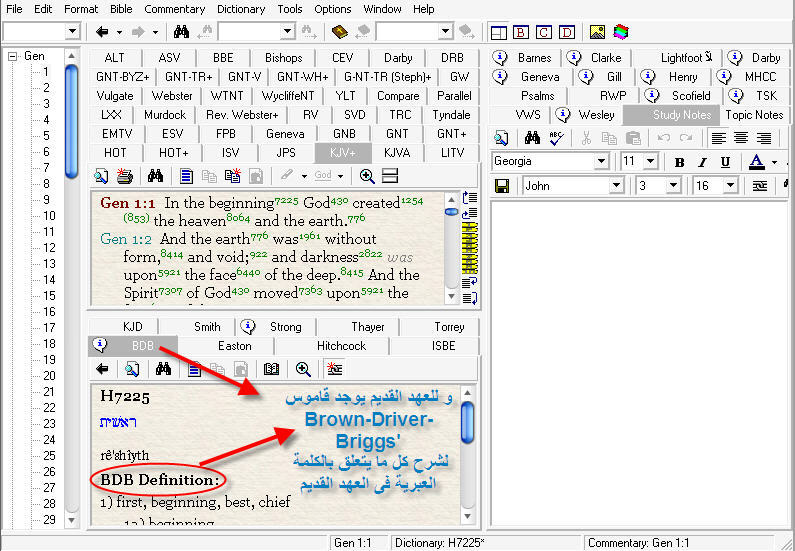Image resolution: width=795 pixels, height=551 pixels.
Task: Click the Gen 1:2 verse reference
Action: tap(126, 239)
